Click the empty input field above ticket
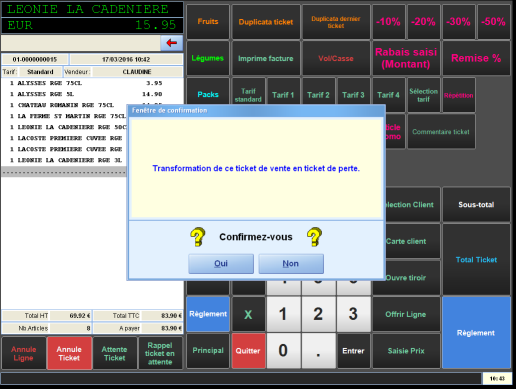The image size is (516, 389). click(81, 43)
